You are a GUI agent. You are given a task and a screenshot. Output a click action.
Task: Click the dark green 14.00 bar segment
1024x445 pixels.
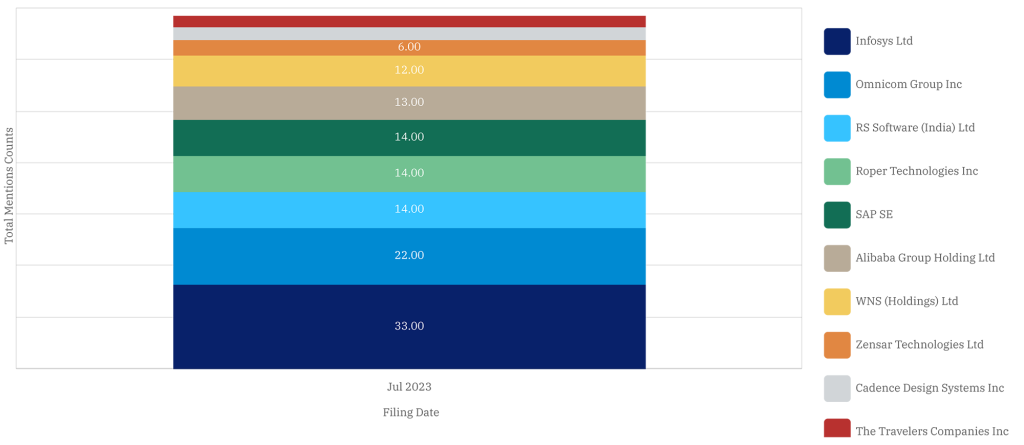pyautogui.click(x=409, y=137)
